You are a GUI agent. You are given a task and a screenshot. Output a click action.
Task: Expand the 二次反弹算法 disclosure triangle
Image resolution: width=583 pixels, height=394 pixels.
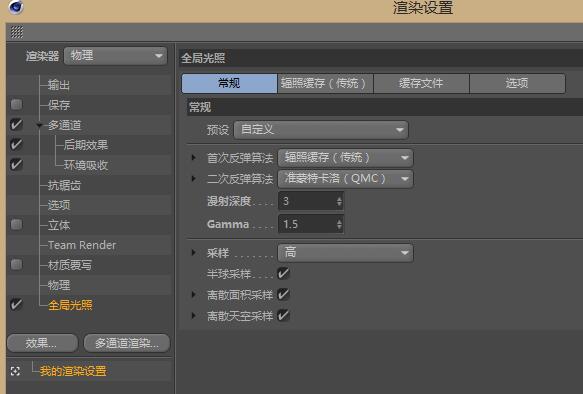coord(194,178)
